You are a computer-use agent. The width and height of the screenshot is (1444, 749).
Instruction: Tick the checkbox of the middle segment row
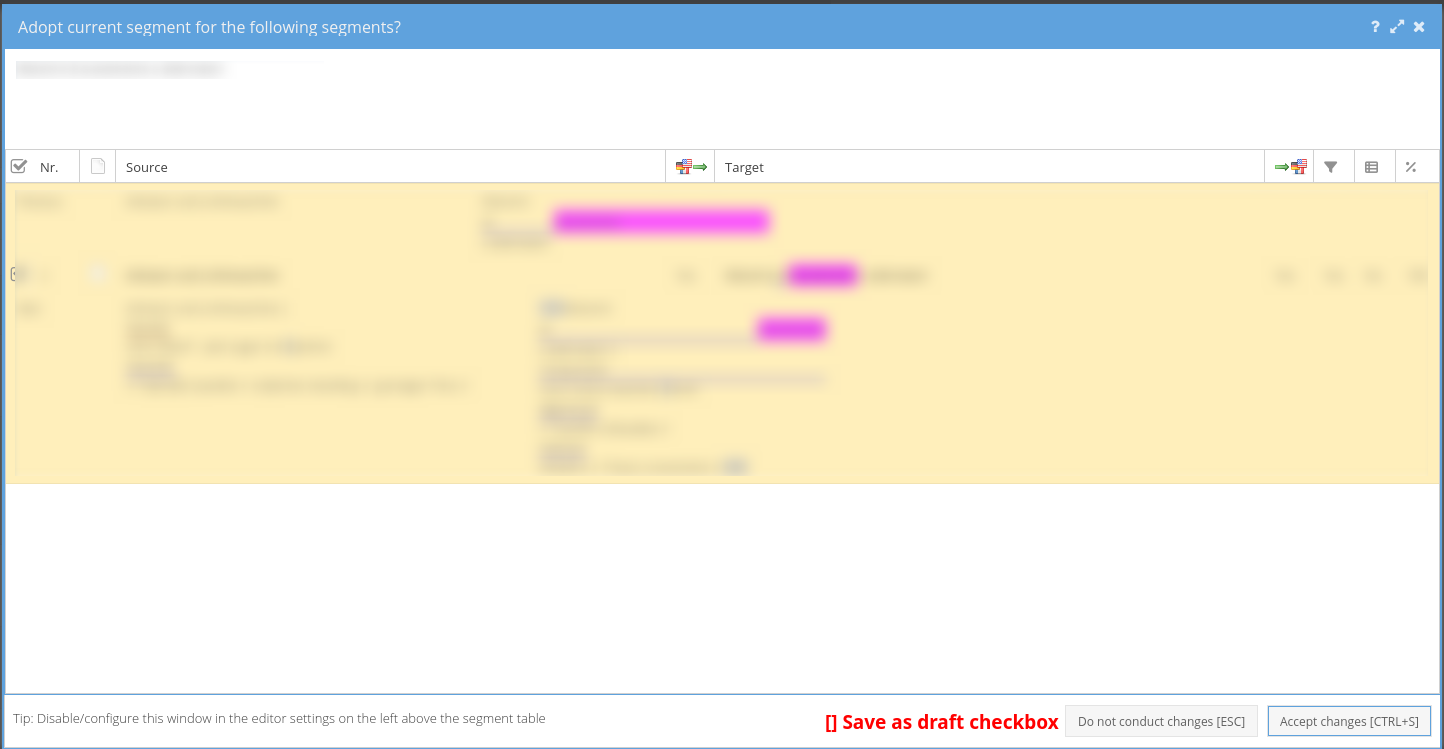click(14, 274)
